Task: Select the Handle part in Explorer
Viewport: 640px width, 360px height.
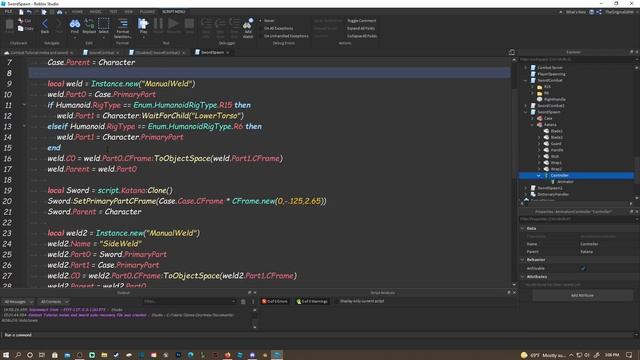Action: [x=557, y=150]
